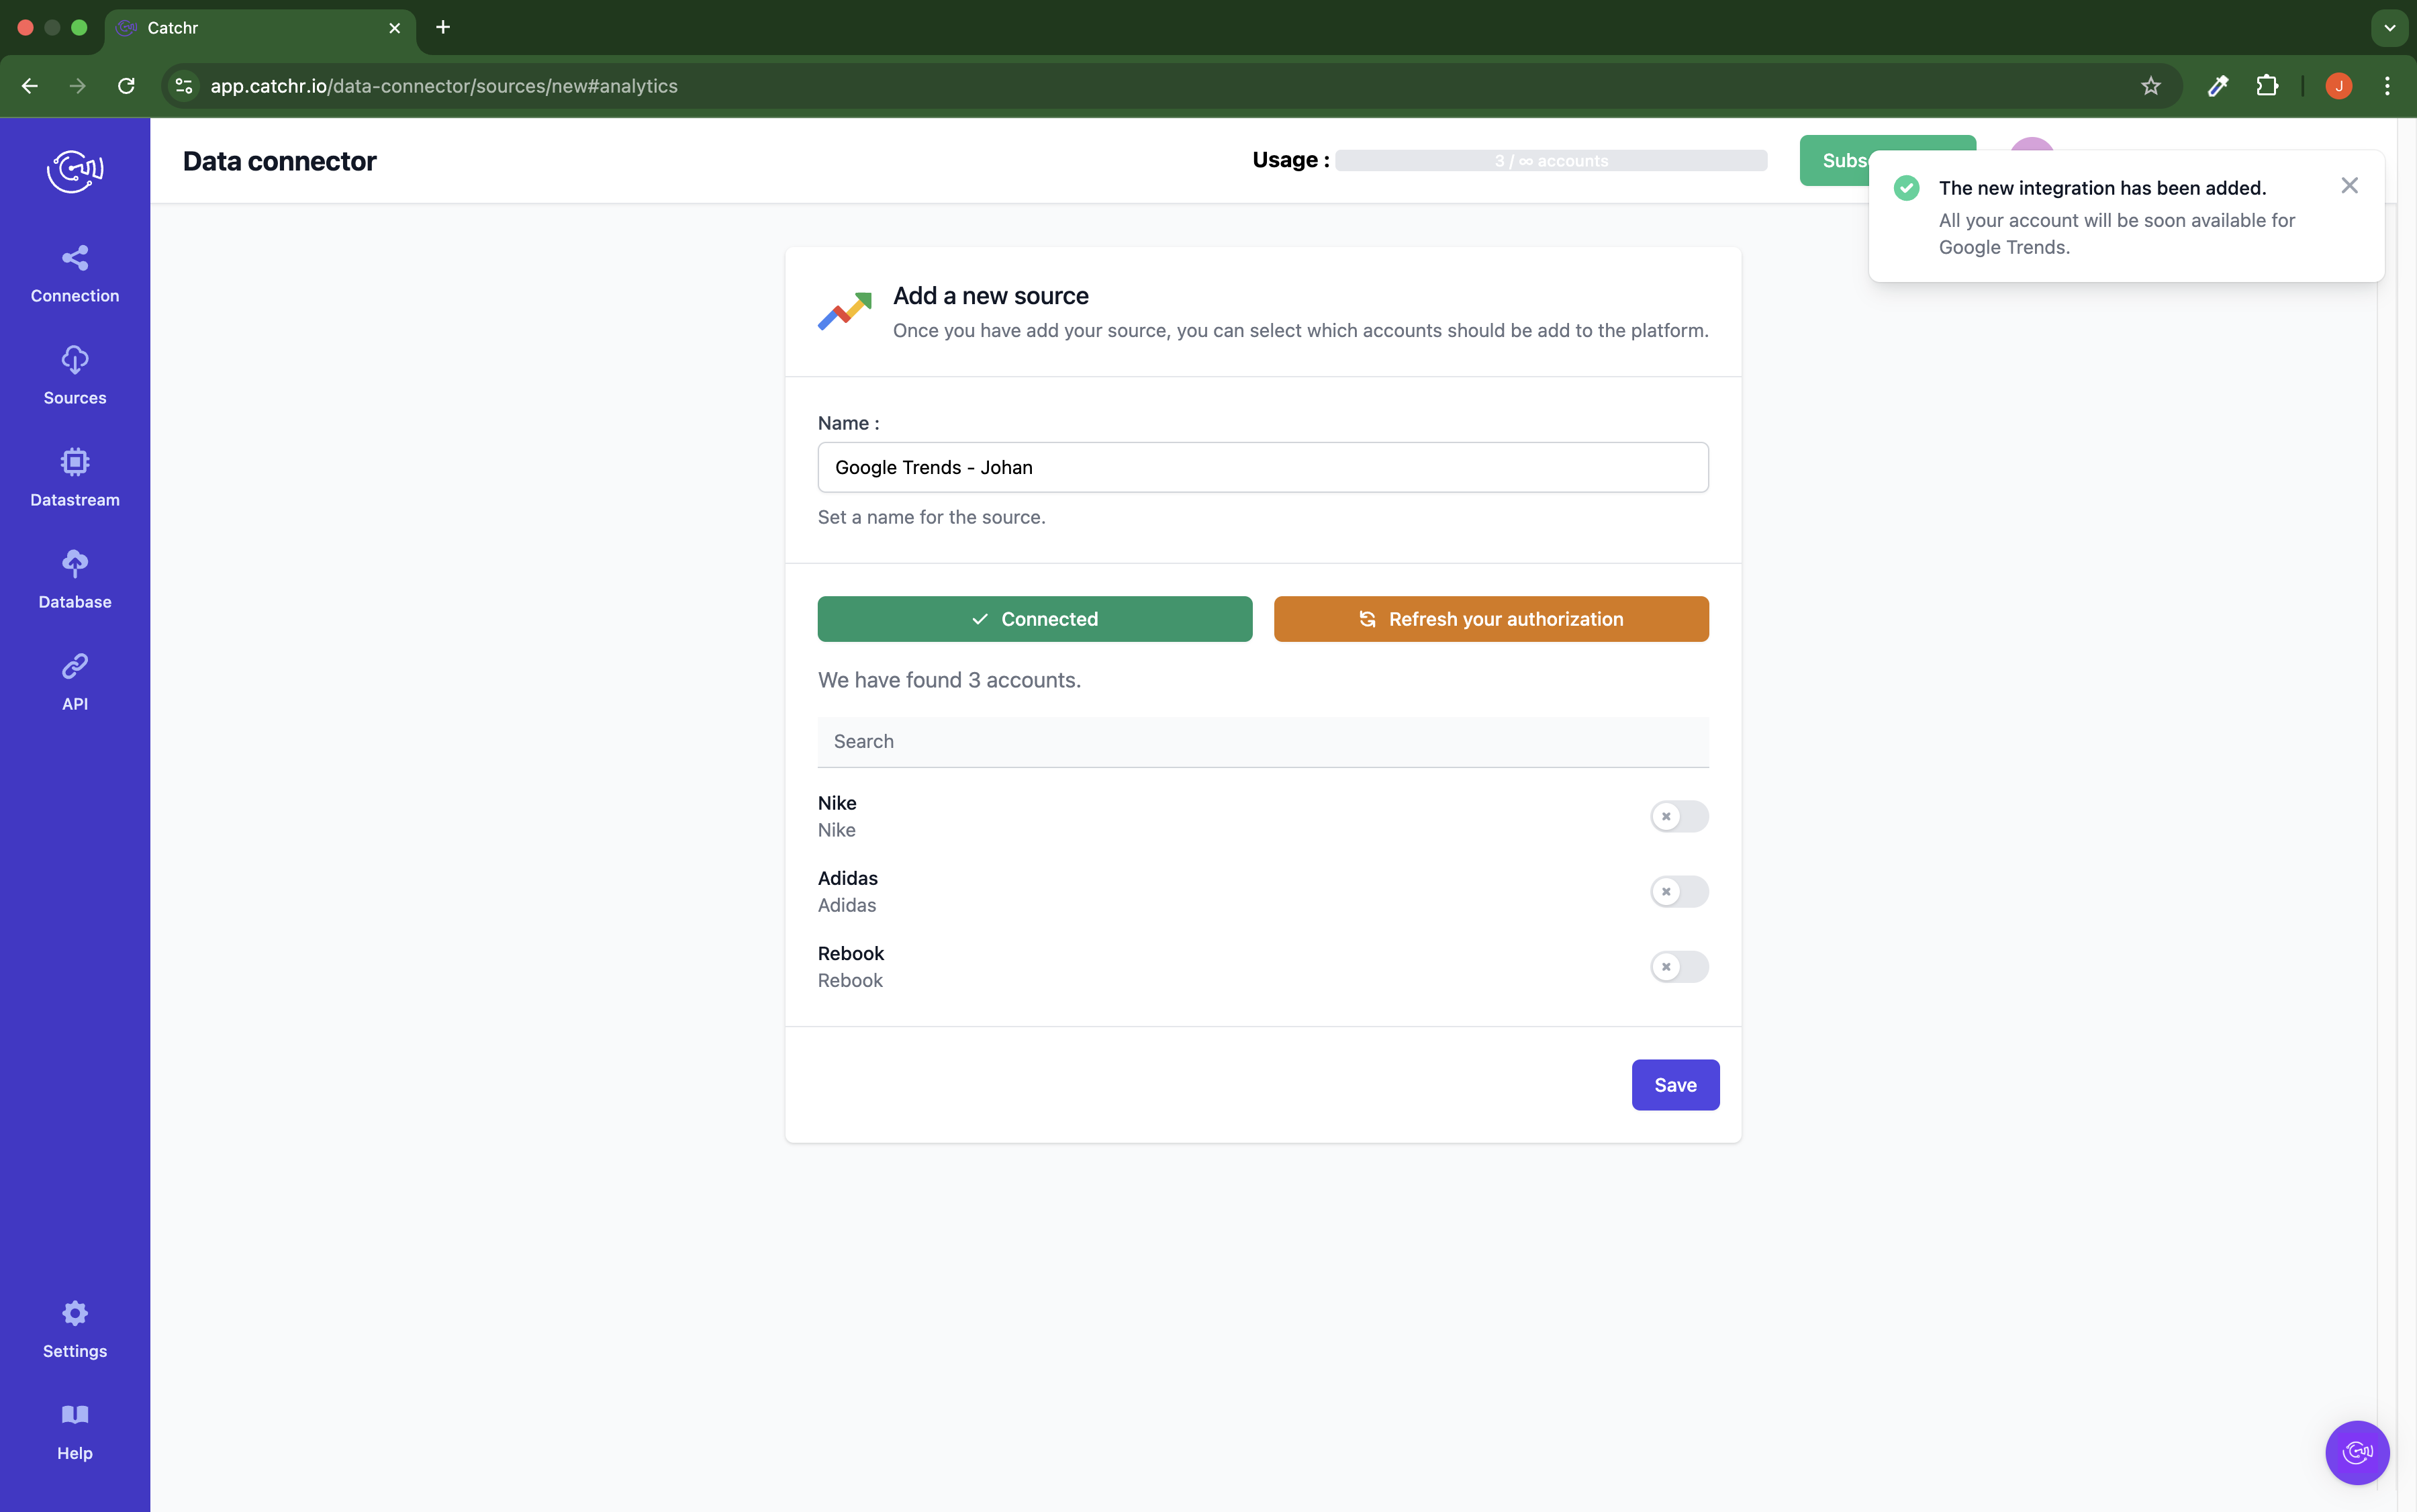
Task: Click the green success check icon in notification
Action: (1906, 188)
